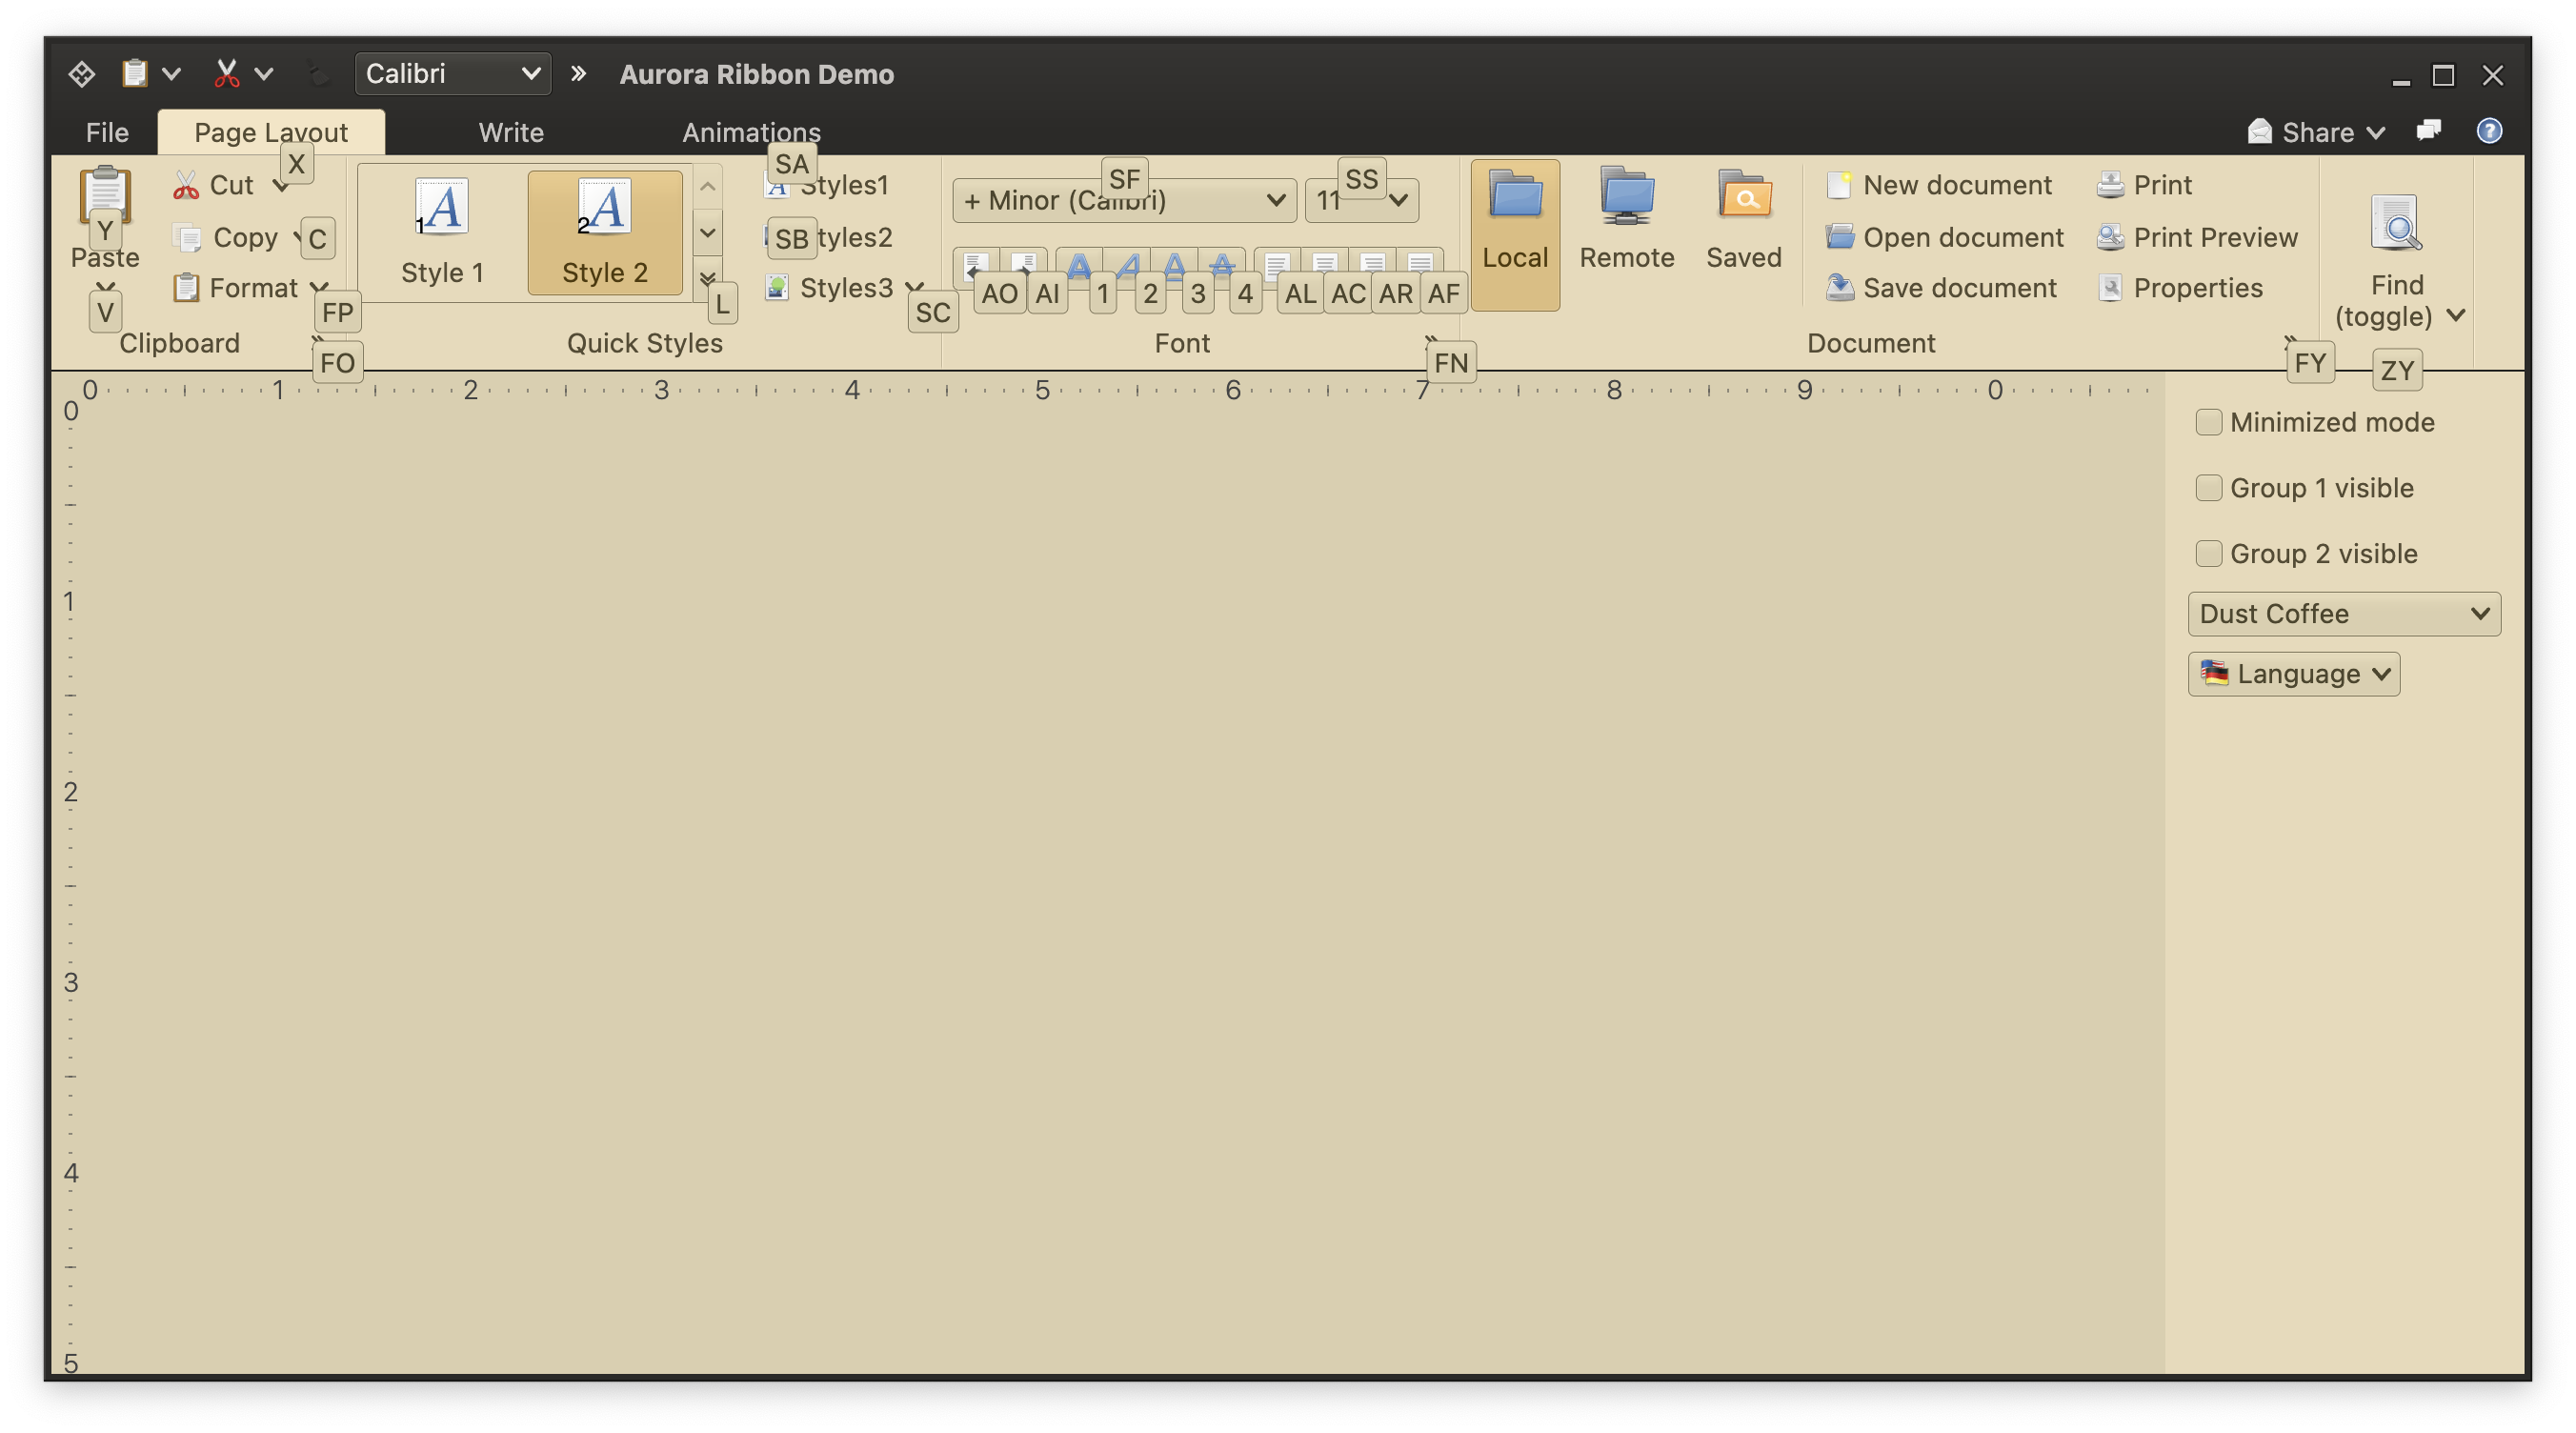
Task: Click the scissors icon in title bar
Action: pyautogui.click(x=227, y=74)
